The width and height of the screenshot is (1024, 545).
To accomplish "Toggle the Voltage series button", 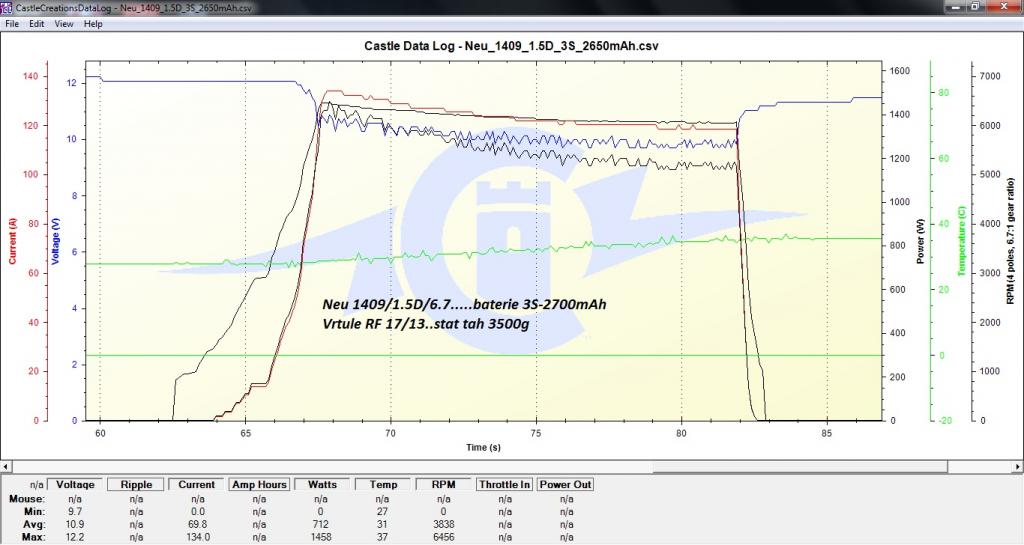I will point(73,484).
